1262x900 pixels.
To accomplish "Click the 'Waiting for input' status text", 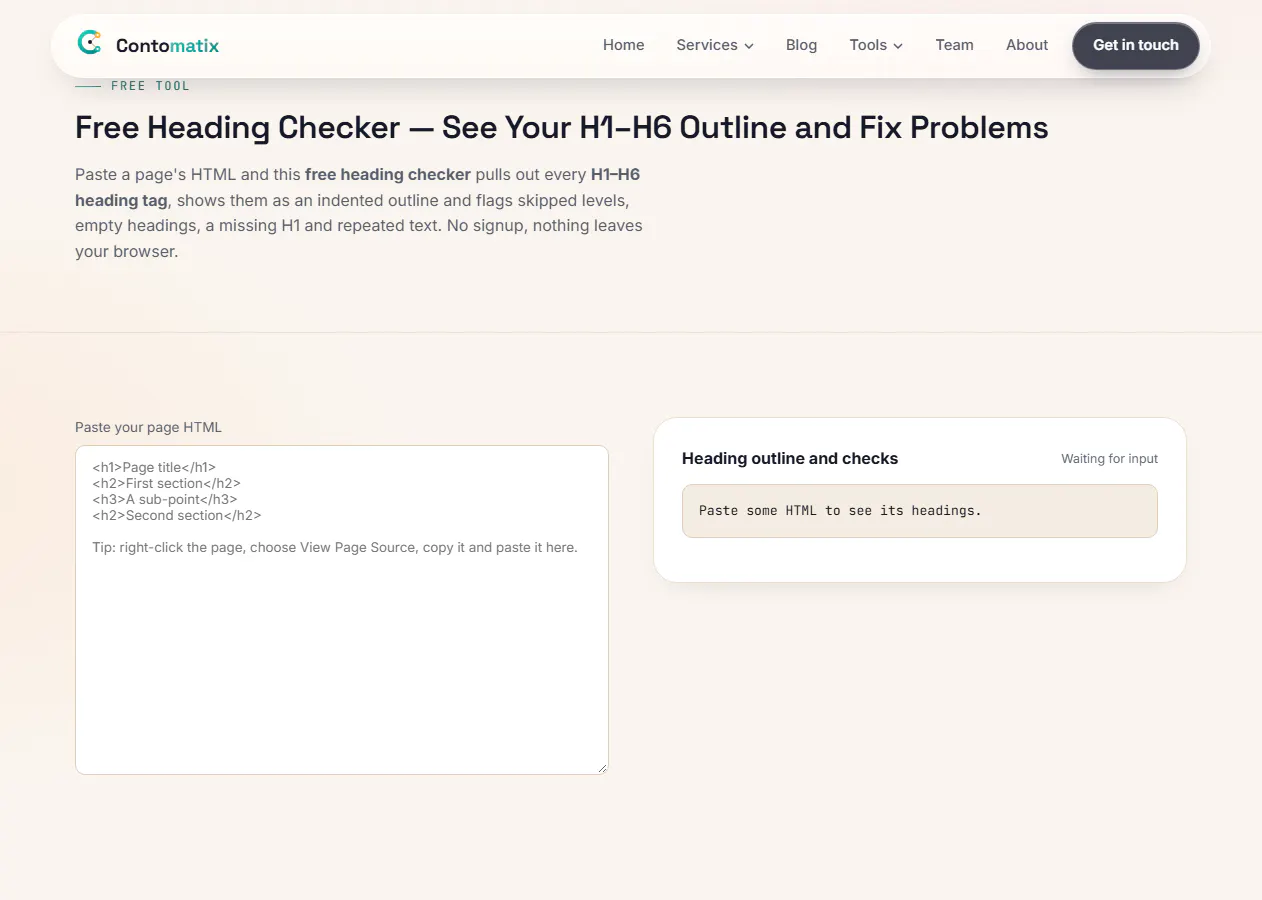I will [1109, 459].
